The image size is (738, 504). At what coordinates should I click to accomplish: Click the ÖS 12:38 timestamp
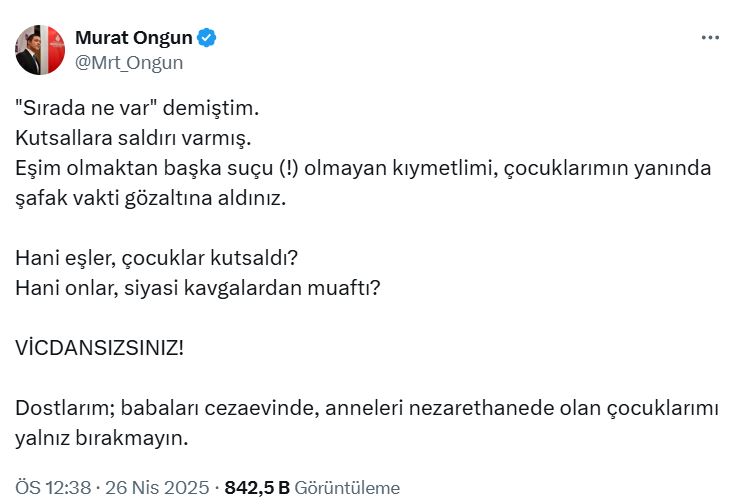pos(53,488)
